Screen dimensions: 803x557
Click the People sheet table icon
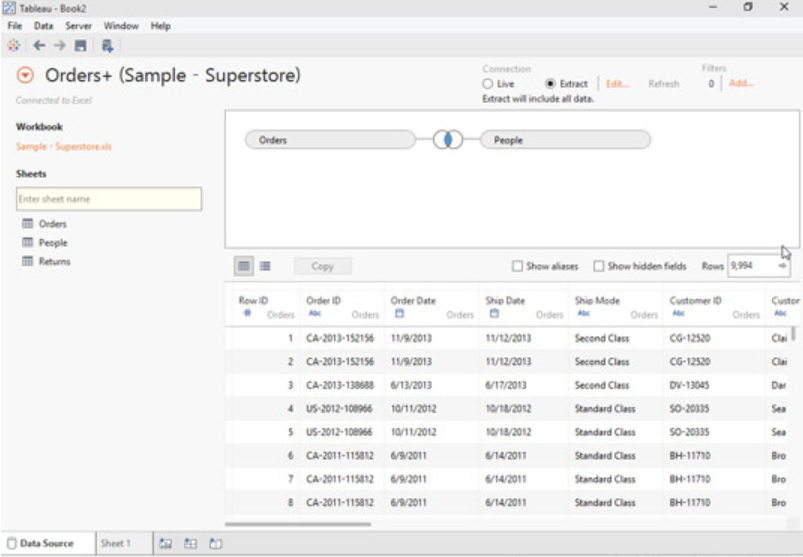(28, 242)
